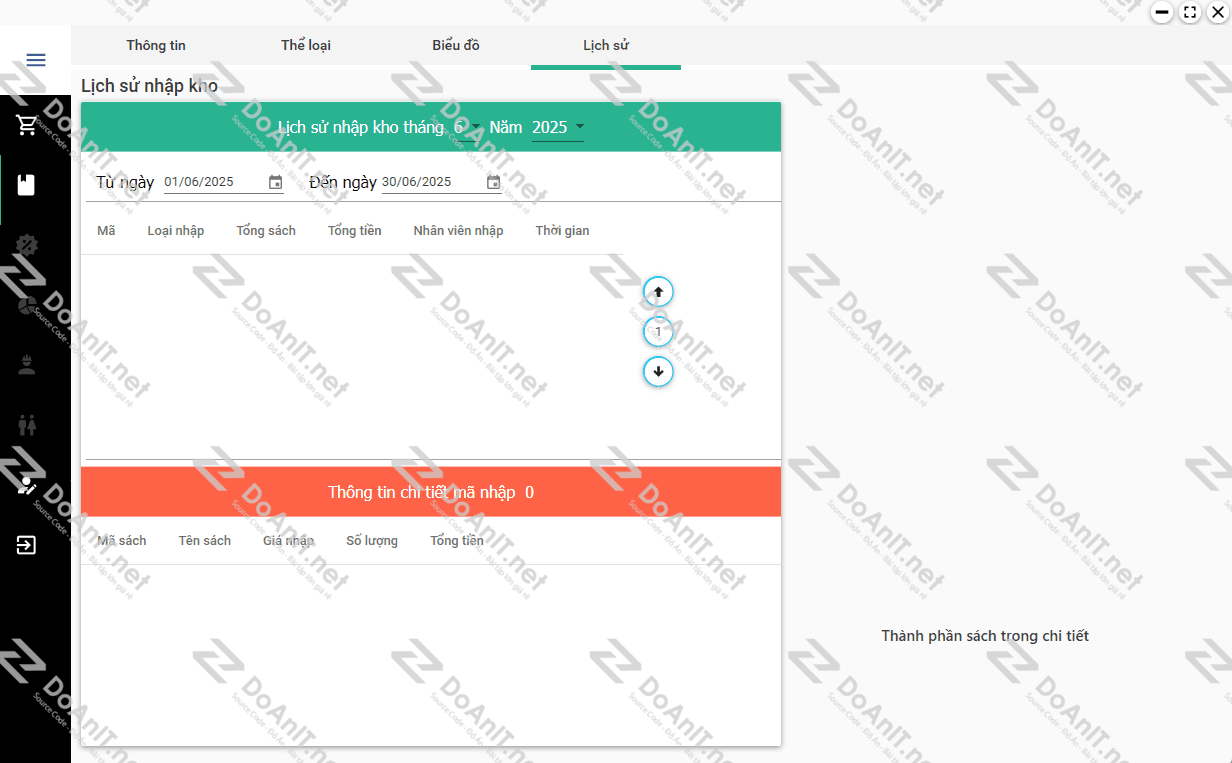Viewport: 1232px width, 763px height.
Task: Click the Từ ngày date field
Action: (x=212, y=182)
